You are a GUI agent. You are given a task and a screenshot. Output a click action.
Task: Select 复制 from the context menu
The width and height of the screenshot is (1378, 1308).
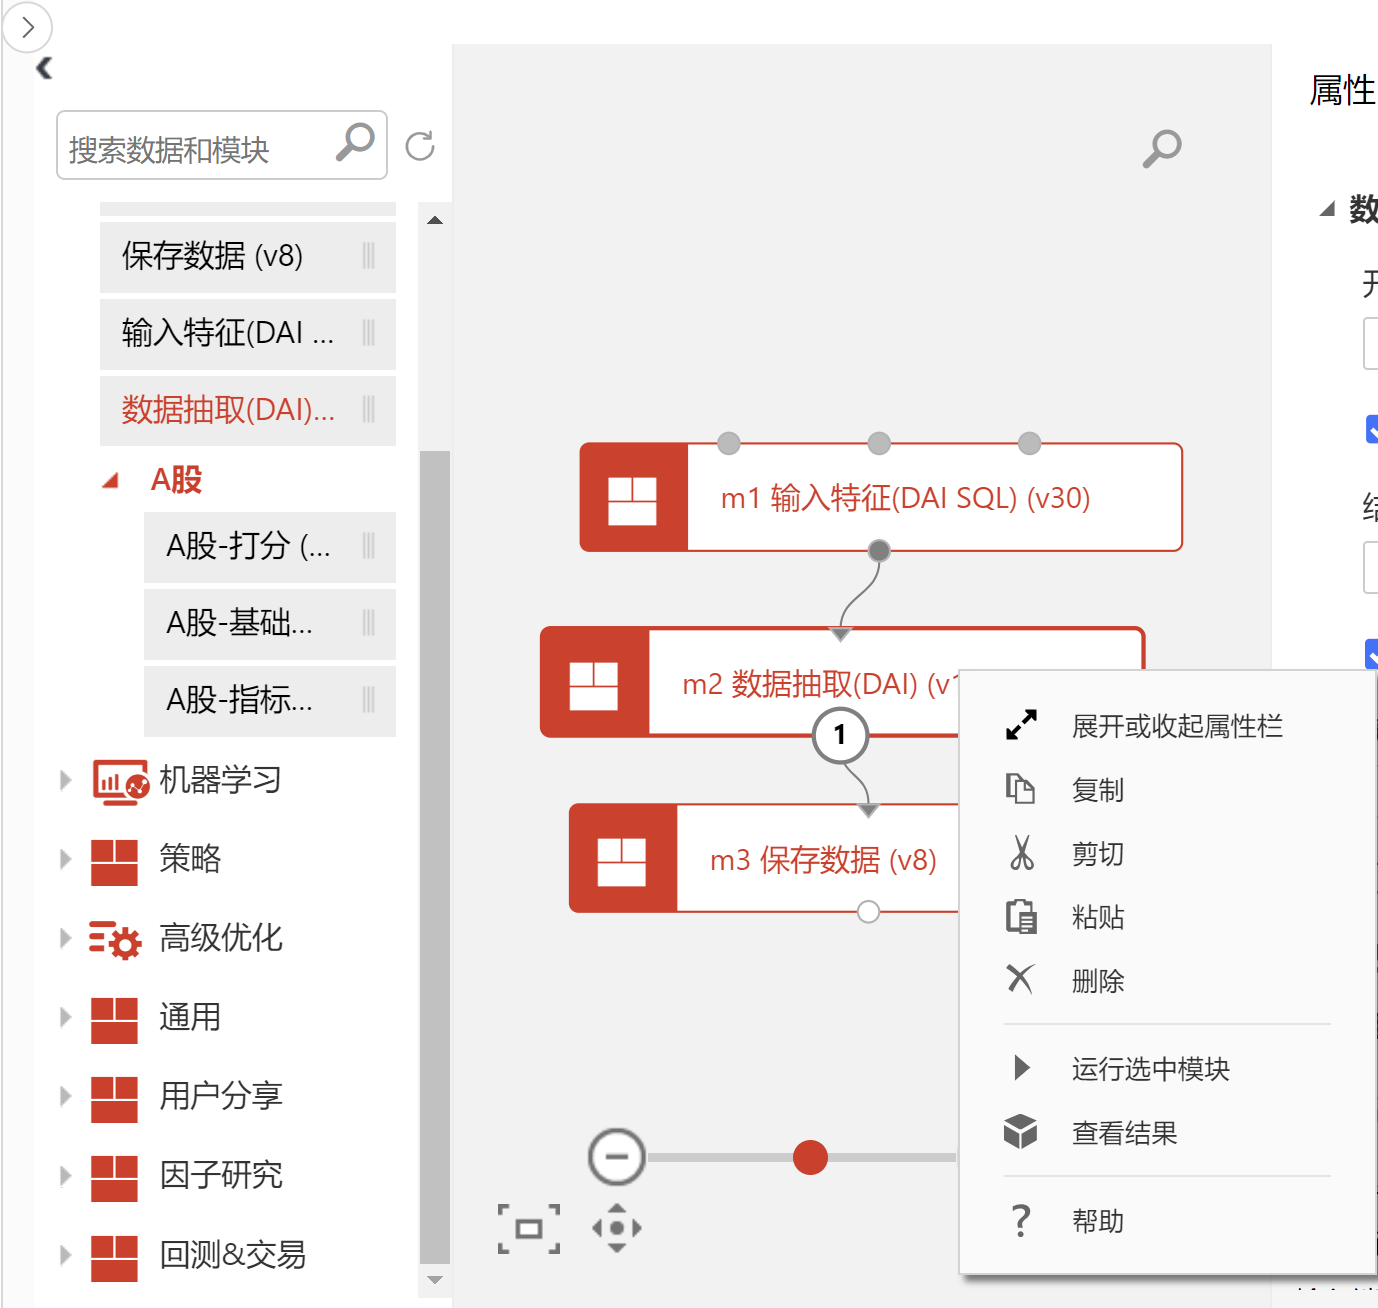1097,790
